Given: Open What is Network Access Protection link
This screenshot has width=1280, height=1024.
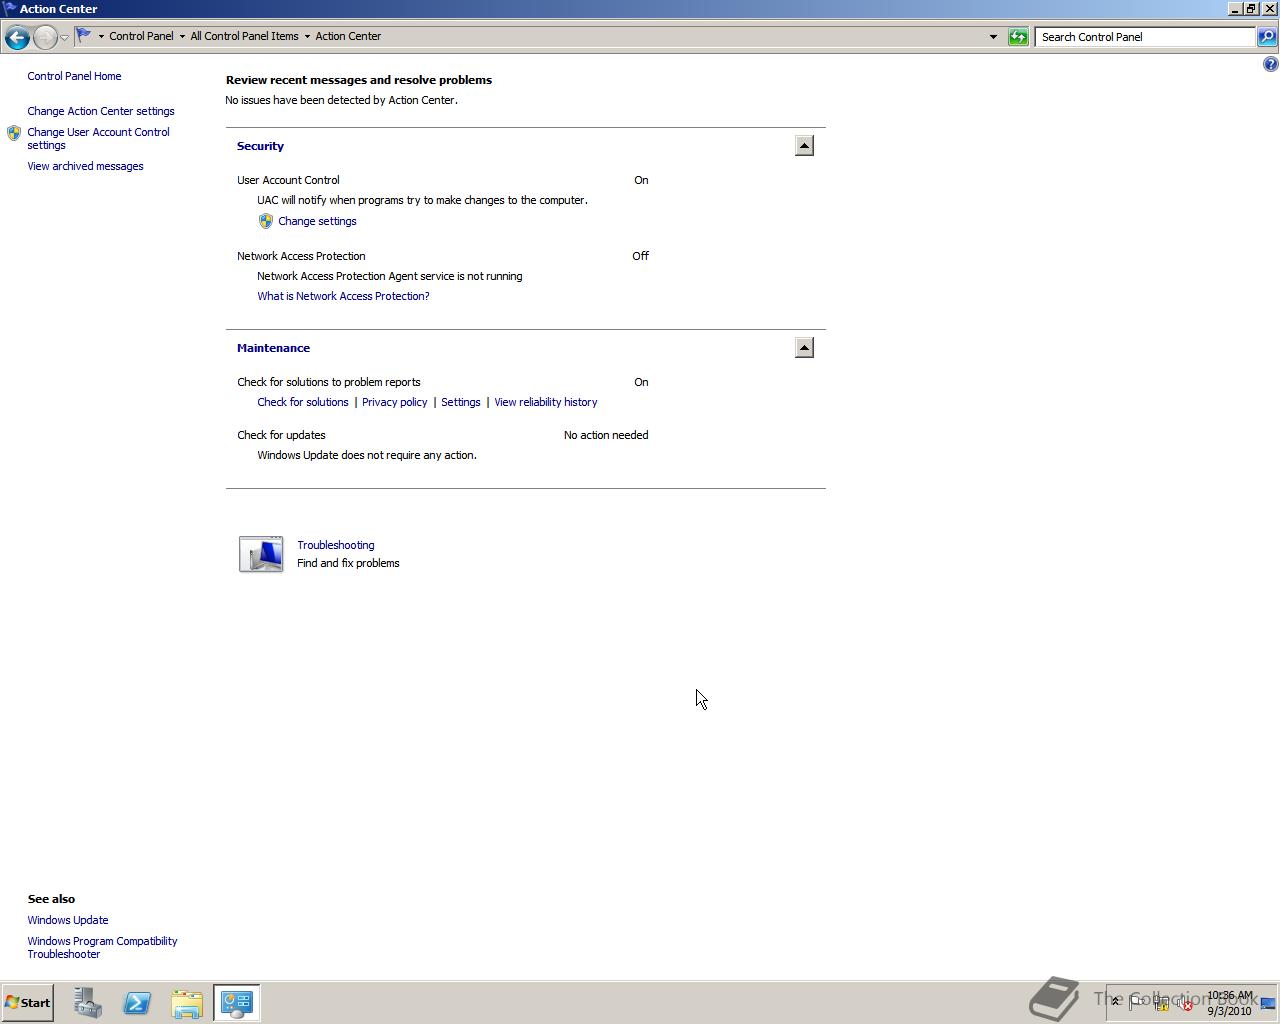Looking at the screenshot, I should (x=343, y=296).
